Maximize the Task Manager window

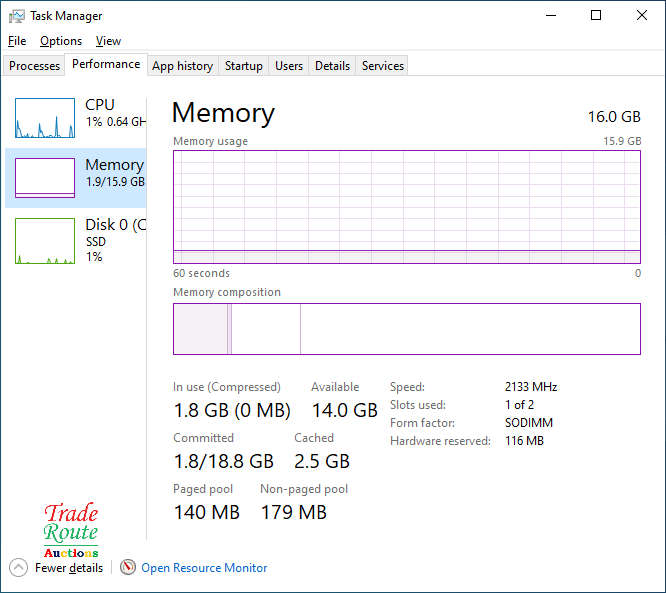tap(596, 16)
